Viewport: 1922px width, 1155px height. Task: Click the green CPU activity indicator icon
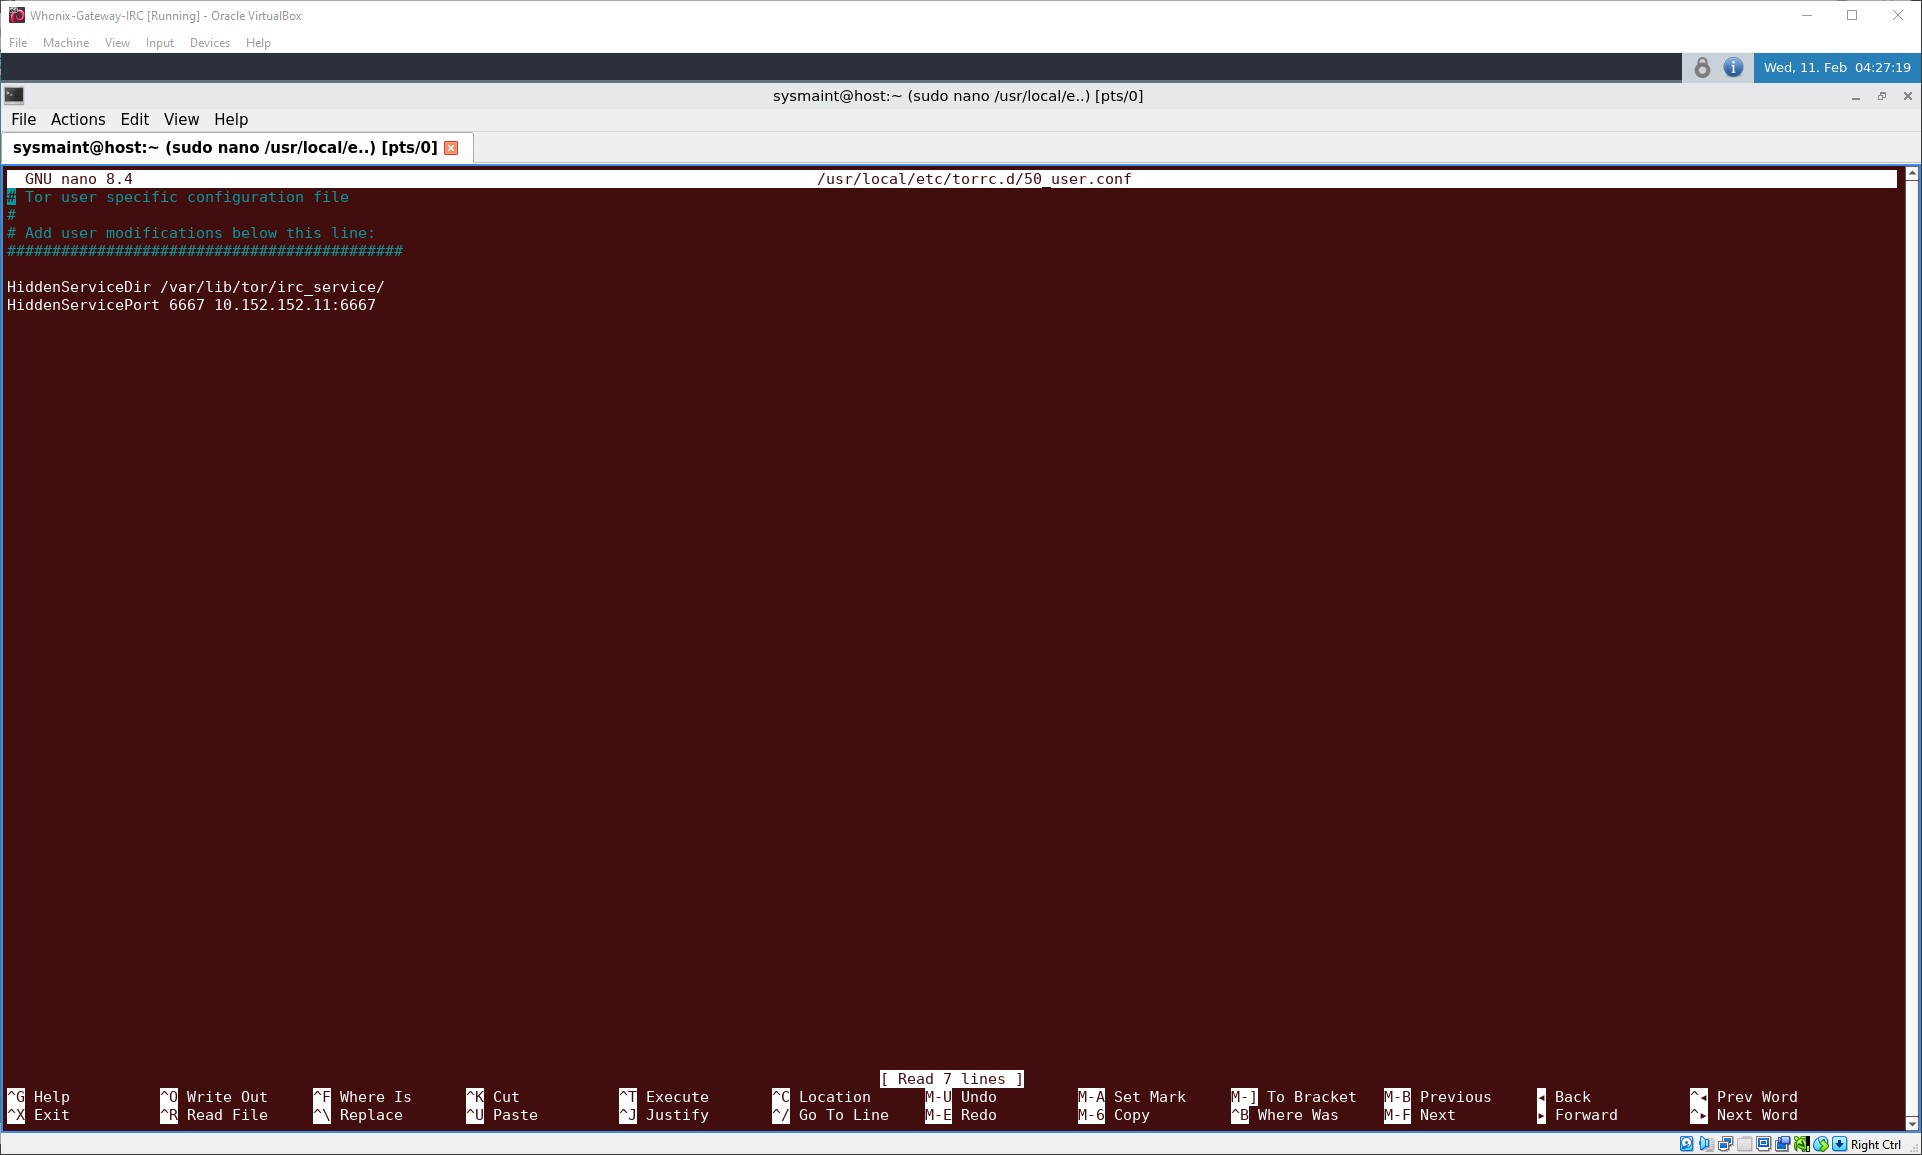(x=1801, y=1144)
